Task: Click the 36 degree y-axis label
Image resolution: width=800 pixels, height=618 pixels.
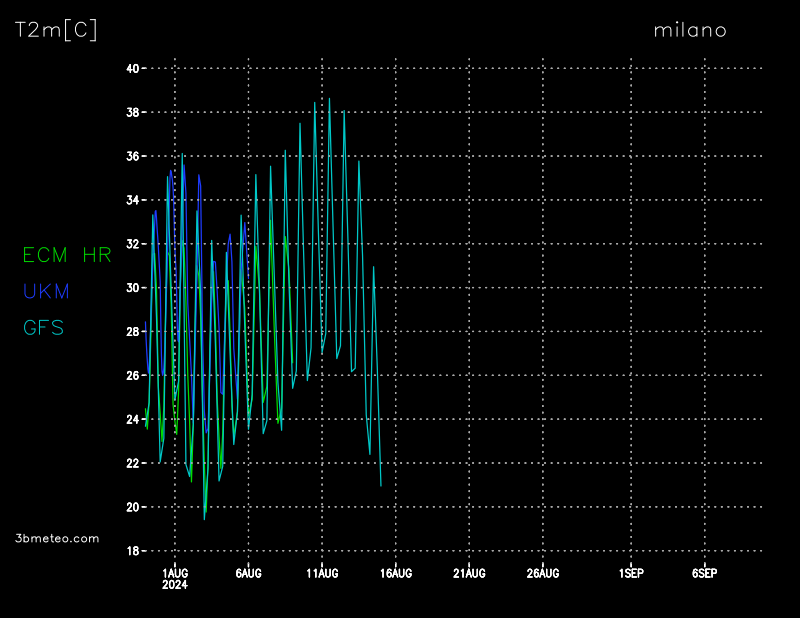Action: click(x=132, y=157)
